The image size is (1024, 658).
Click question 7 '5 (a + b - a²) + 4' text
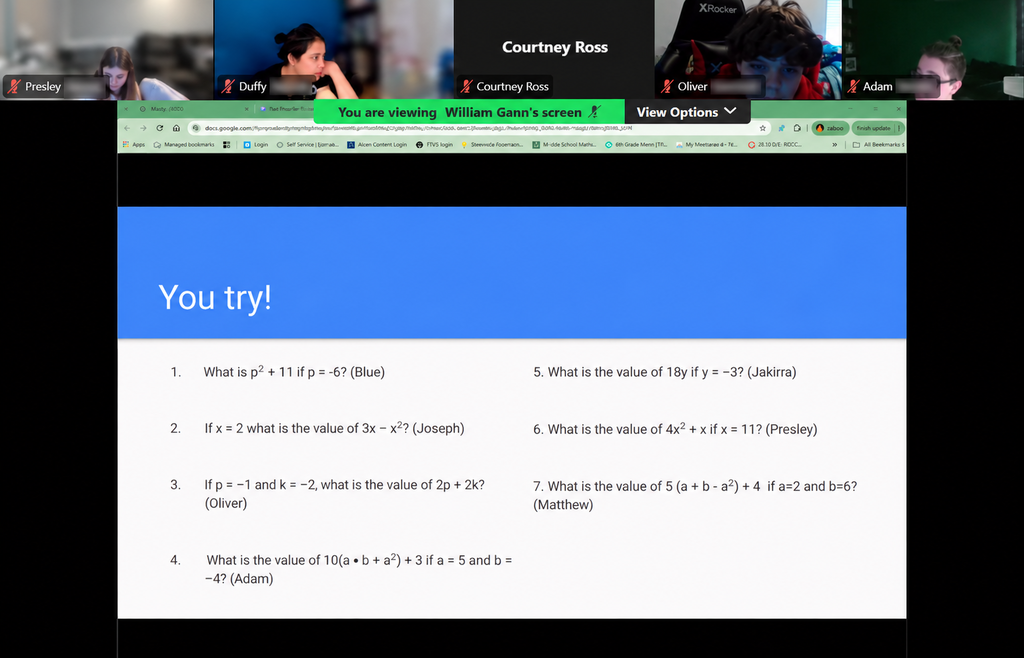point(695,495)
